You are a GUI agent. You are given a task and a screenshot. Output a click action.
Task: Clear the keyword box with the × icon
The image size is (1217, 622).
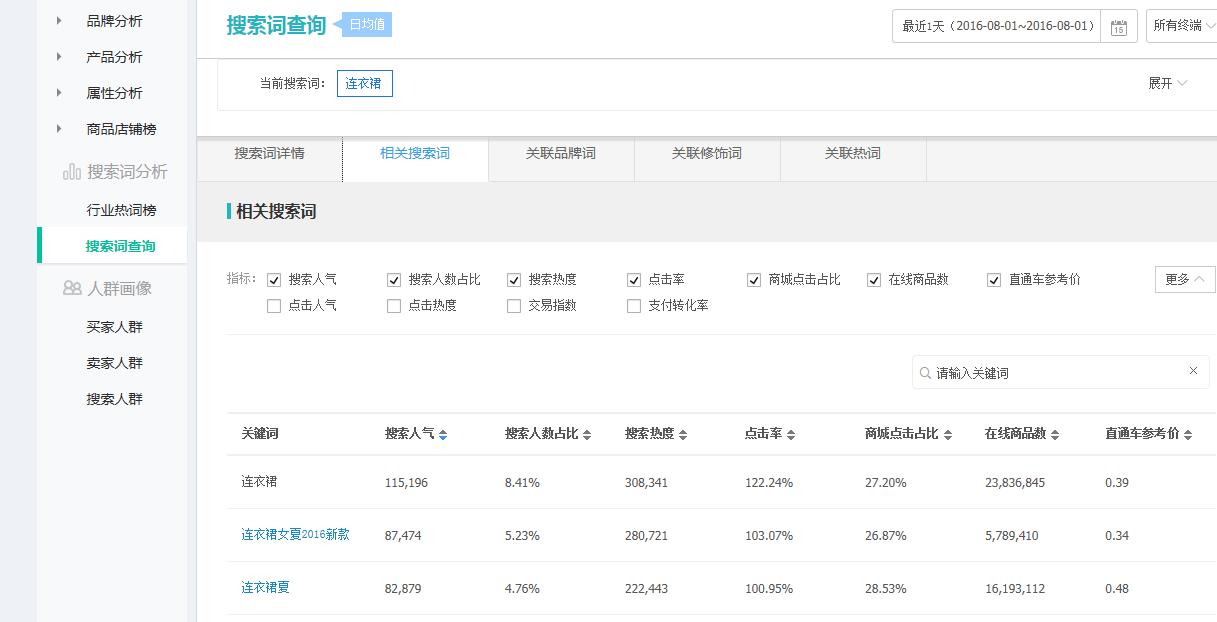tap(1192, 371)
